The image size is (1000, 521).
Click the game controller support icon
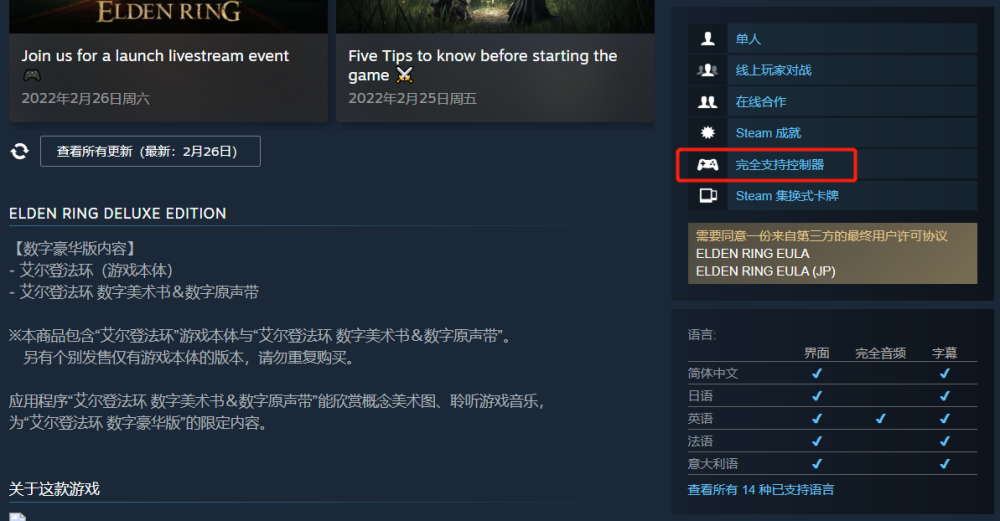(707, 165)
